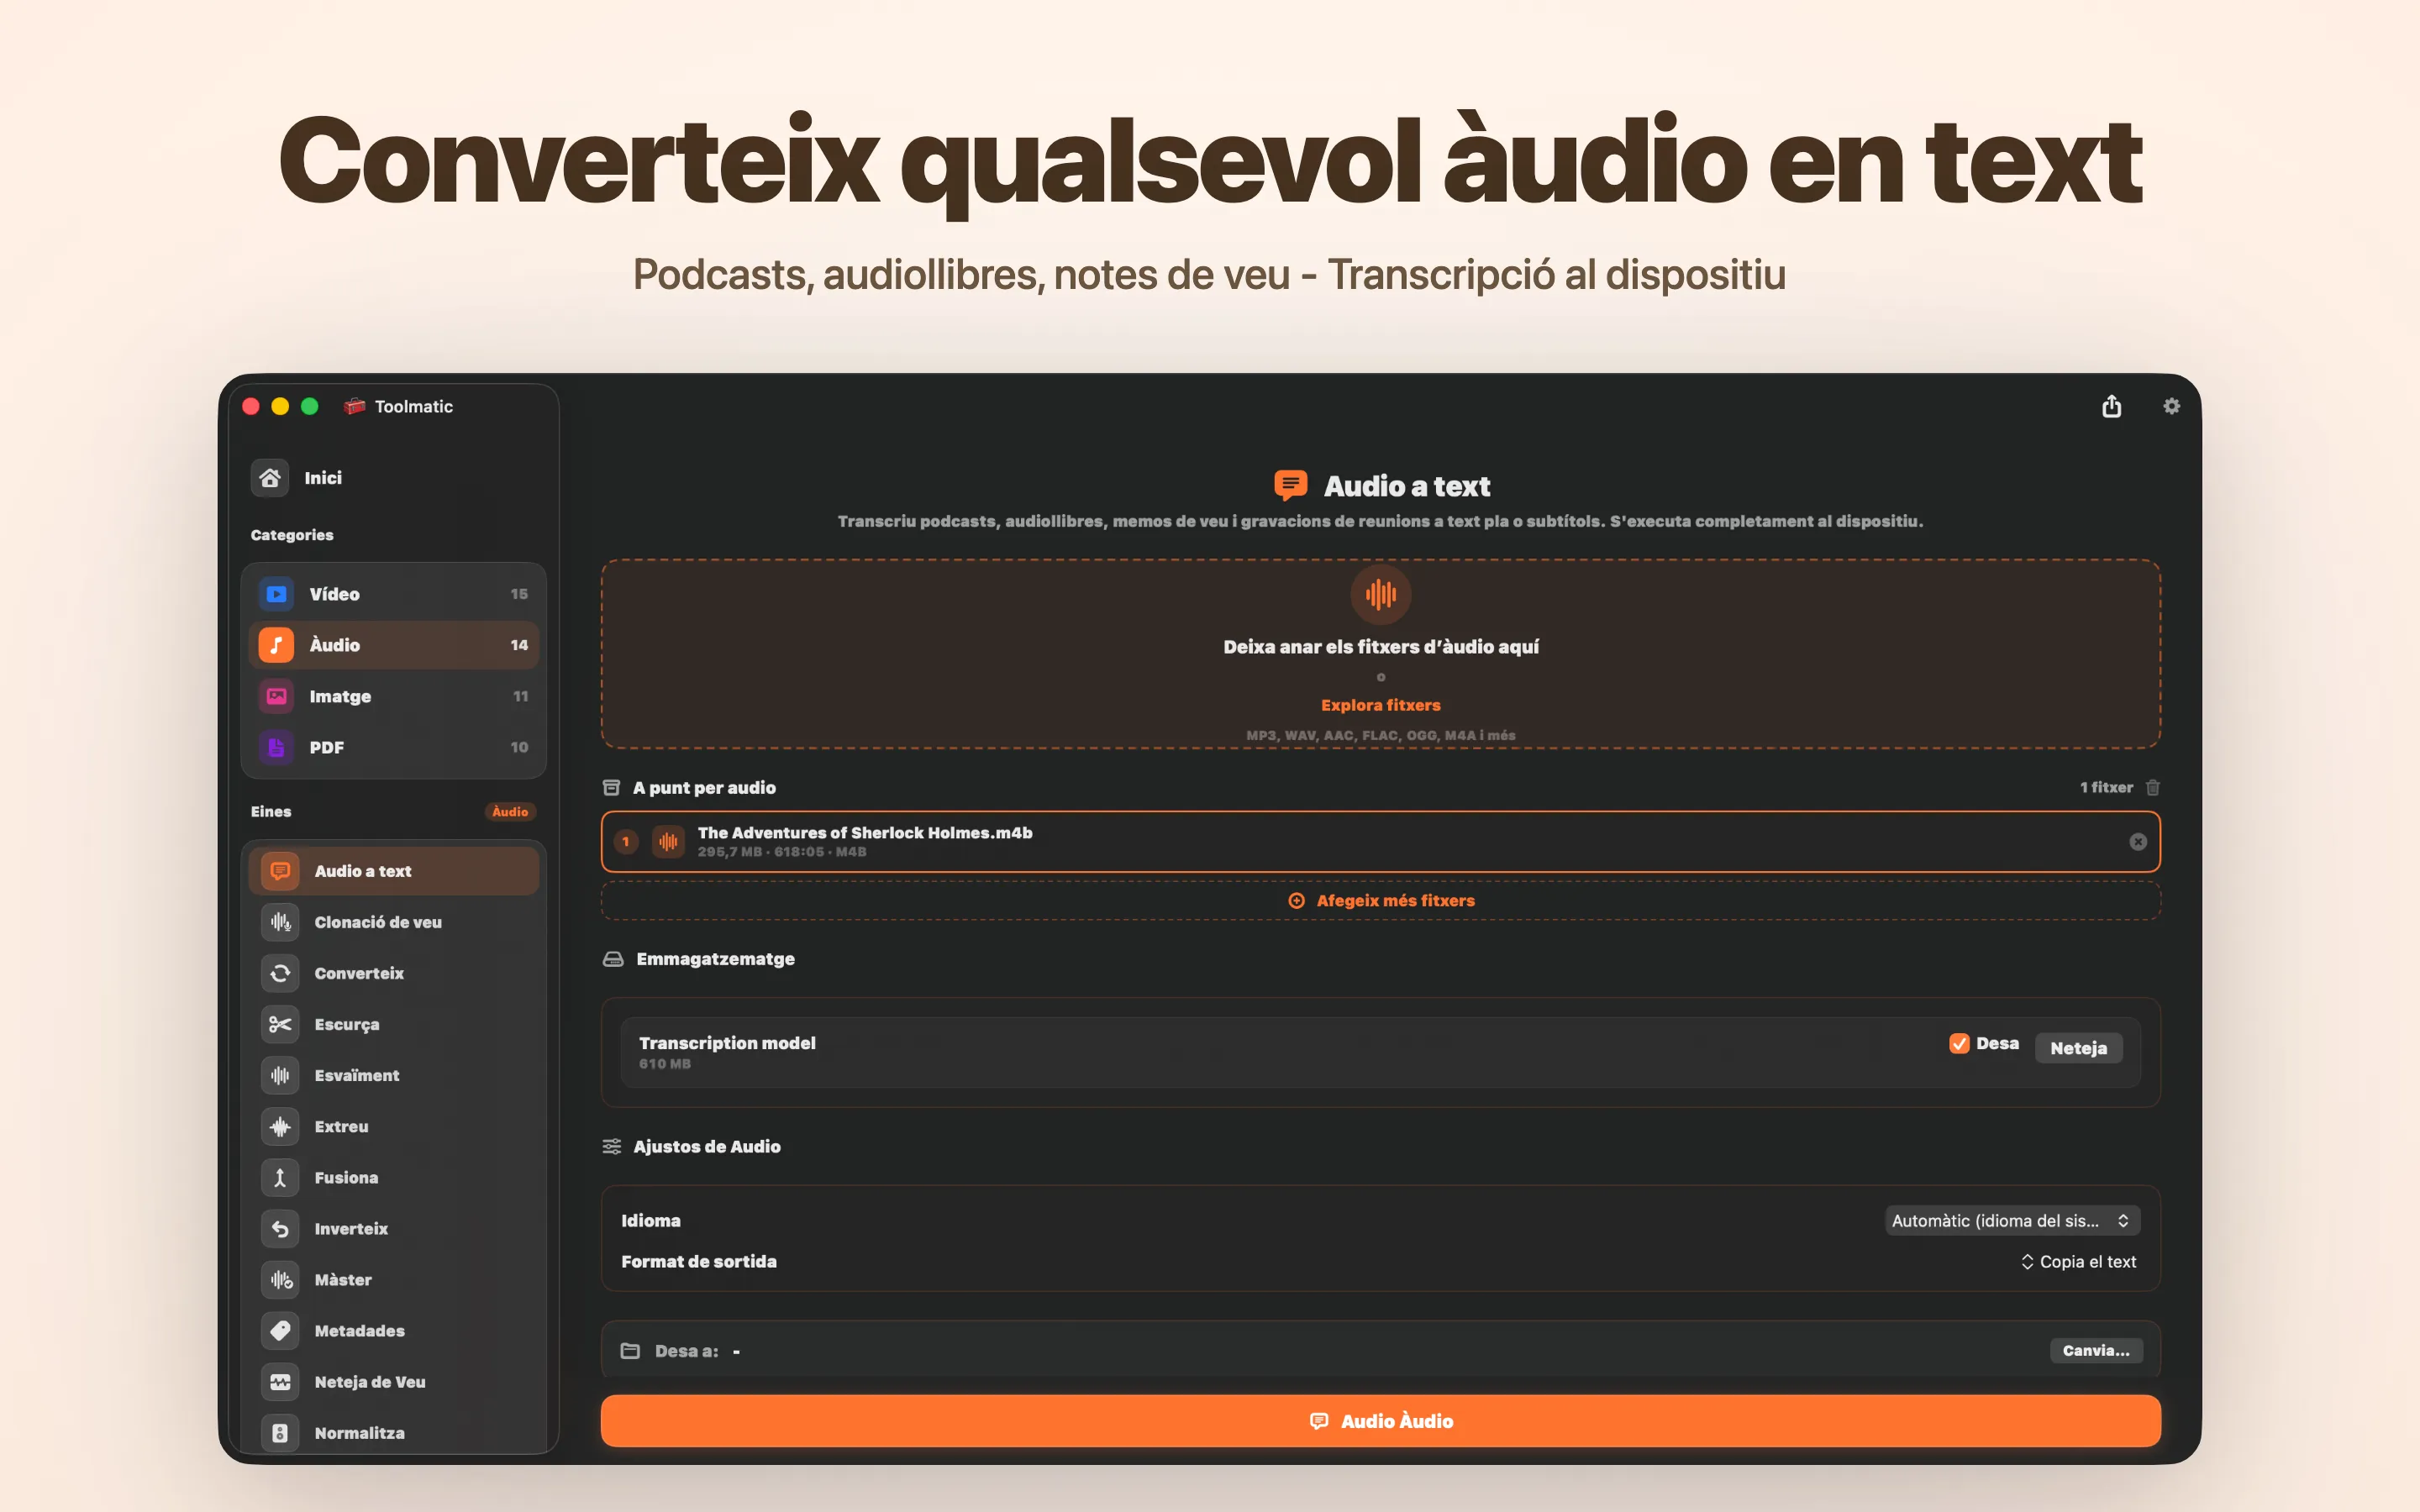Click the Desa a: folder icon
The width and height of the screenshot is (2420, 1512).
click(x=630, y=1351)
